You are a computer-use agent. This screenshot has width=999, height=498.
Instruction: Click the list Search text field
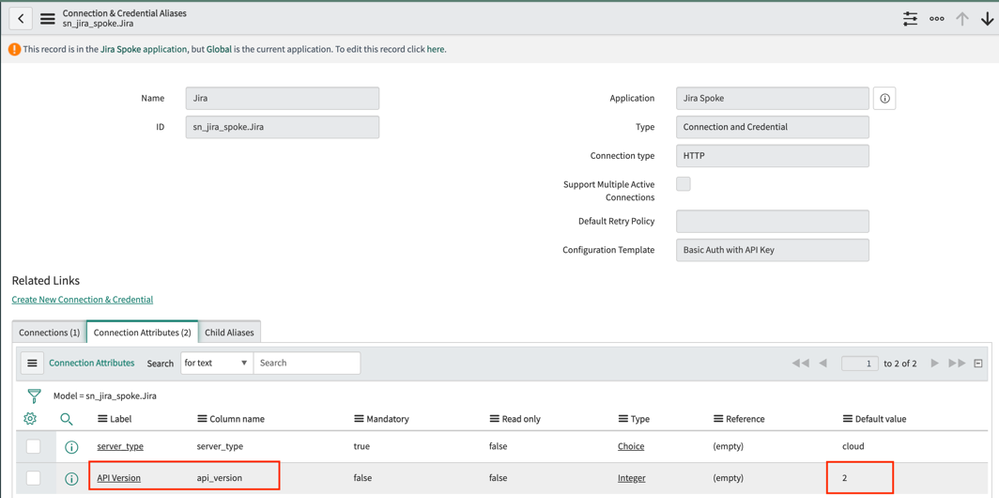pyautogui.click(x=306, y=362)
